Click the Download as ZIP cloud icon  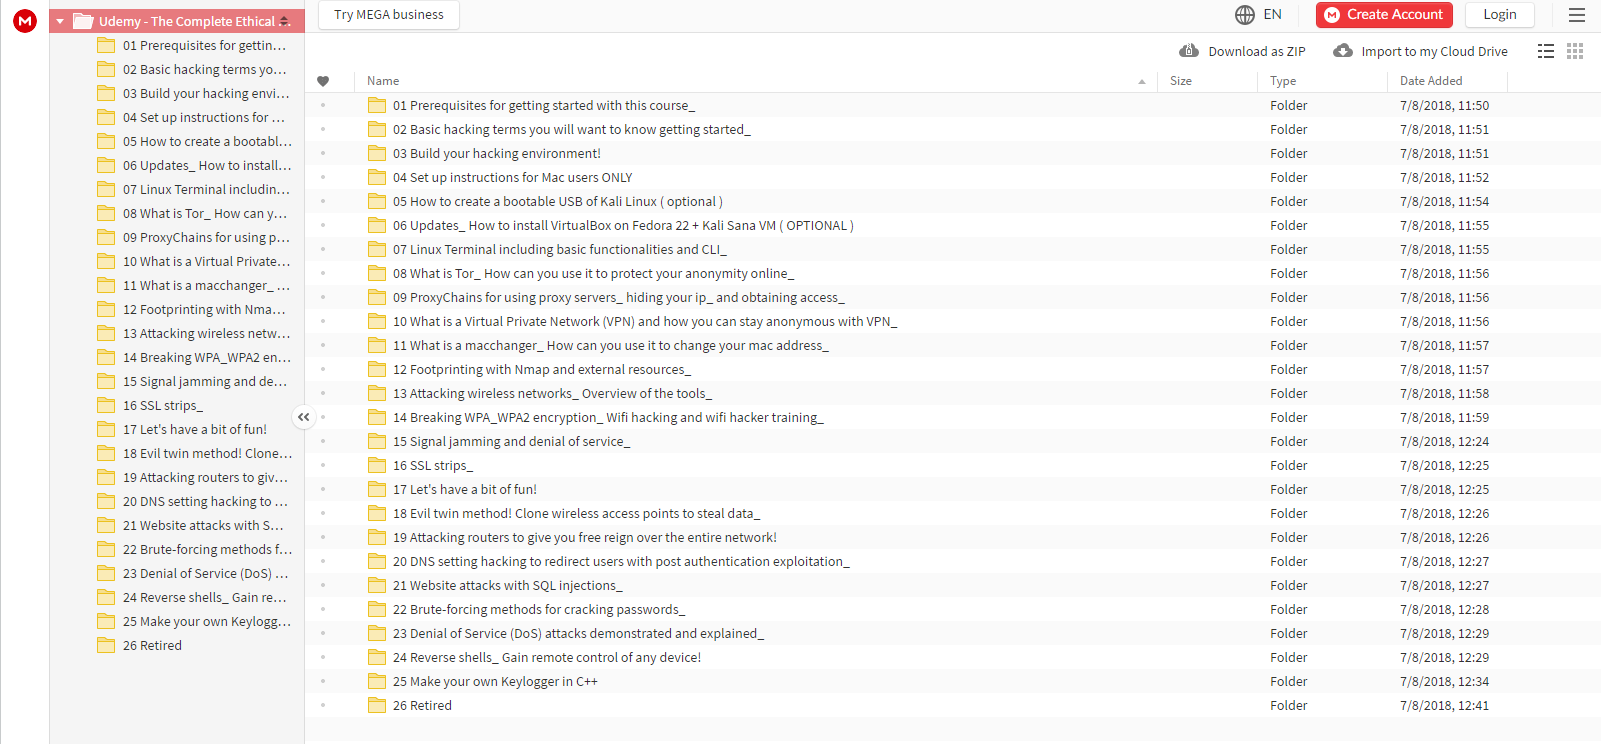1189,51
